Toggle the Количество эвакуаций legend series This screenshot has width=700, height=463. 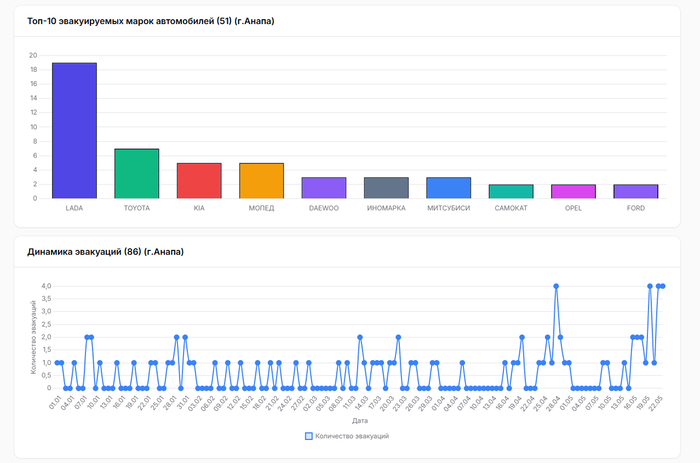click(346, 436)
